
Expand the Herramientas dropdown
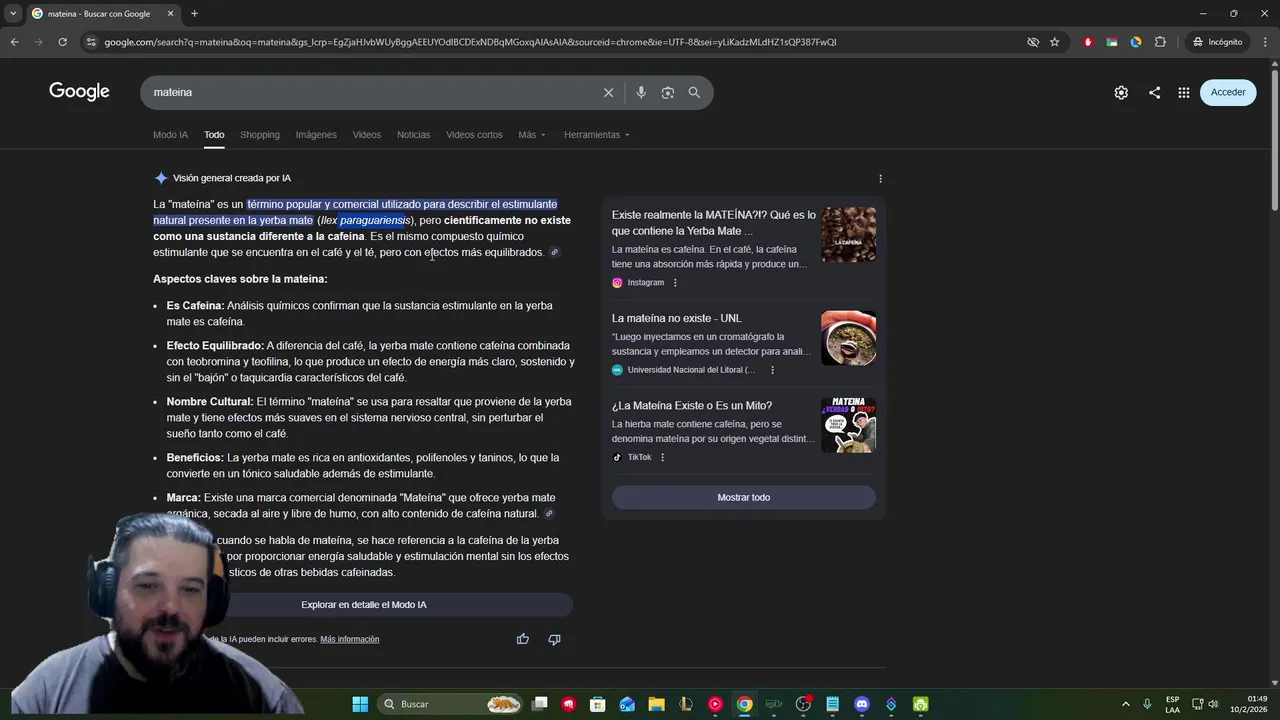(597, 135)
